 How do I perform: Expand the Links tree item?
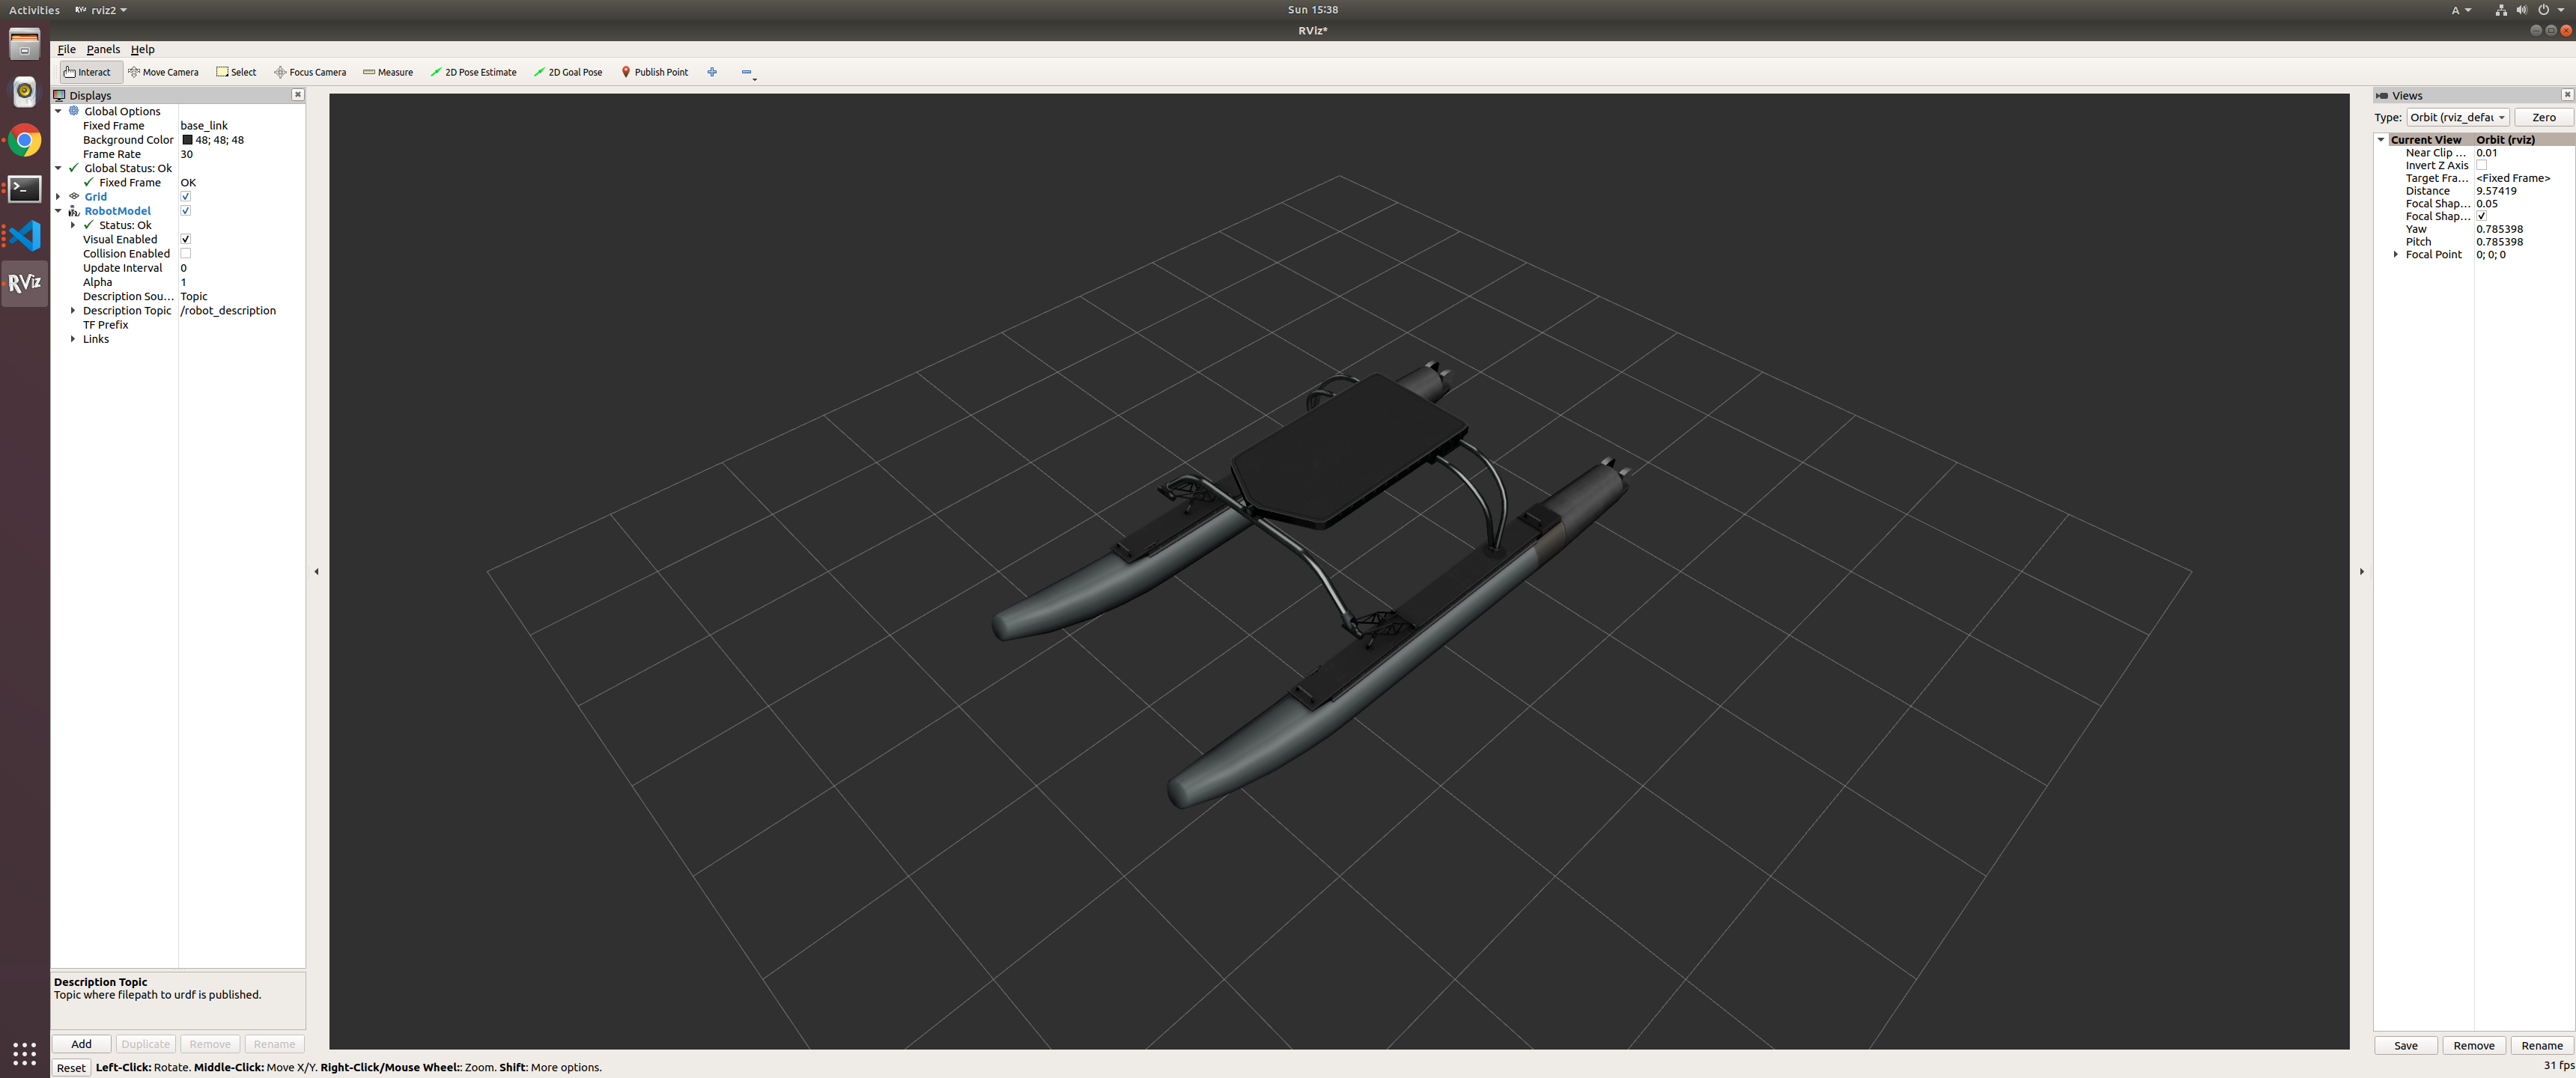pos(73,339)
